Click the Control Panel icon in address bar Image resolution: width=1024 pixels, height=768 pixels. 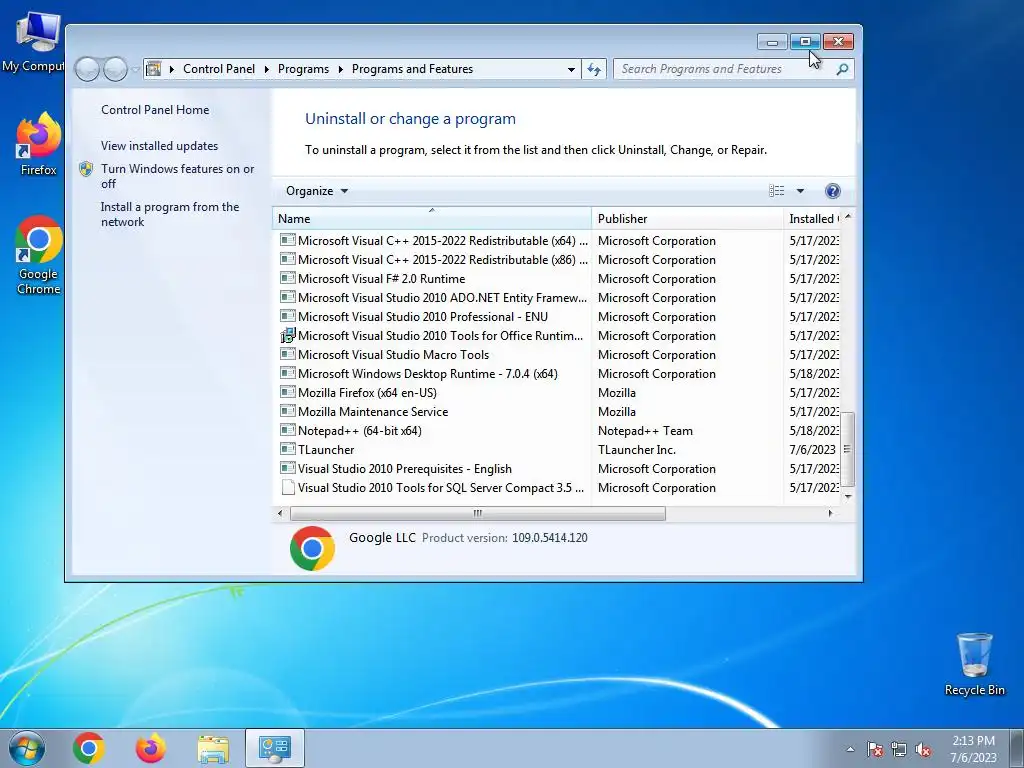click(x=153, y=69)
